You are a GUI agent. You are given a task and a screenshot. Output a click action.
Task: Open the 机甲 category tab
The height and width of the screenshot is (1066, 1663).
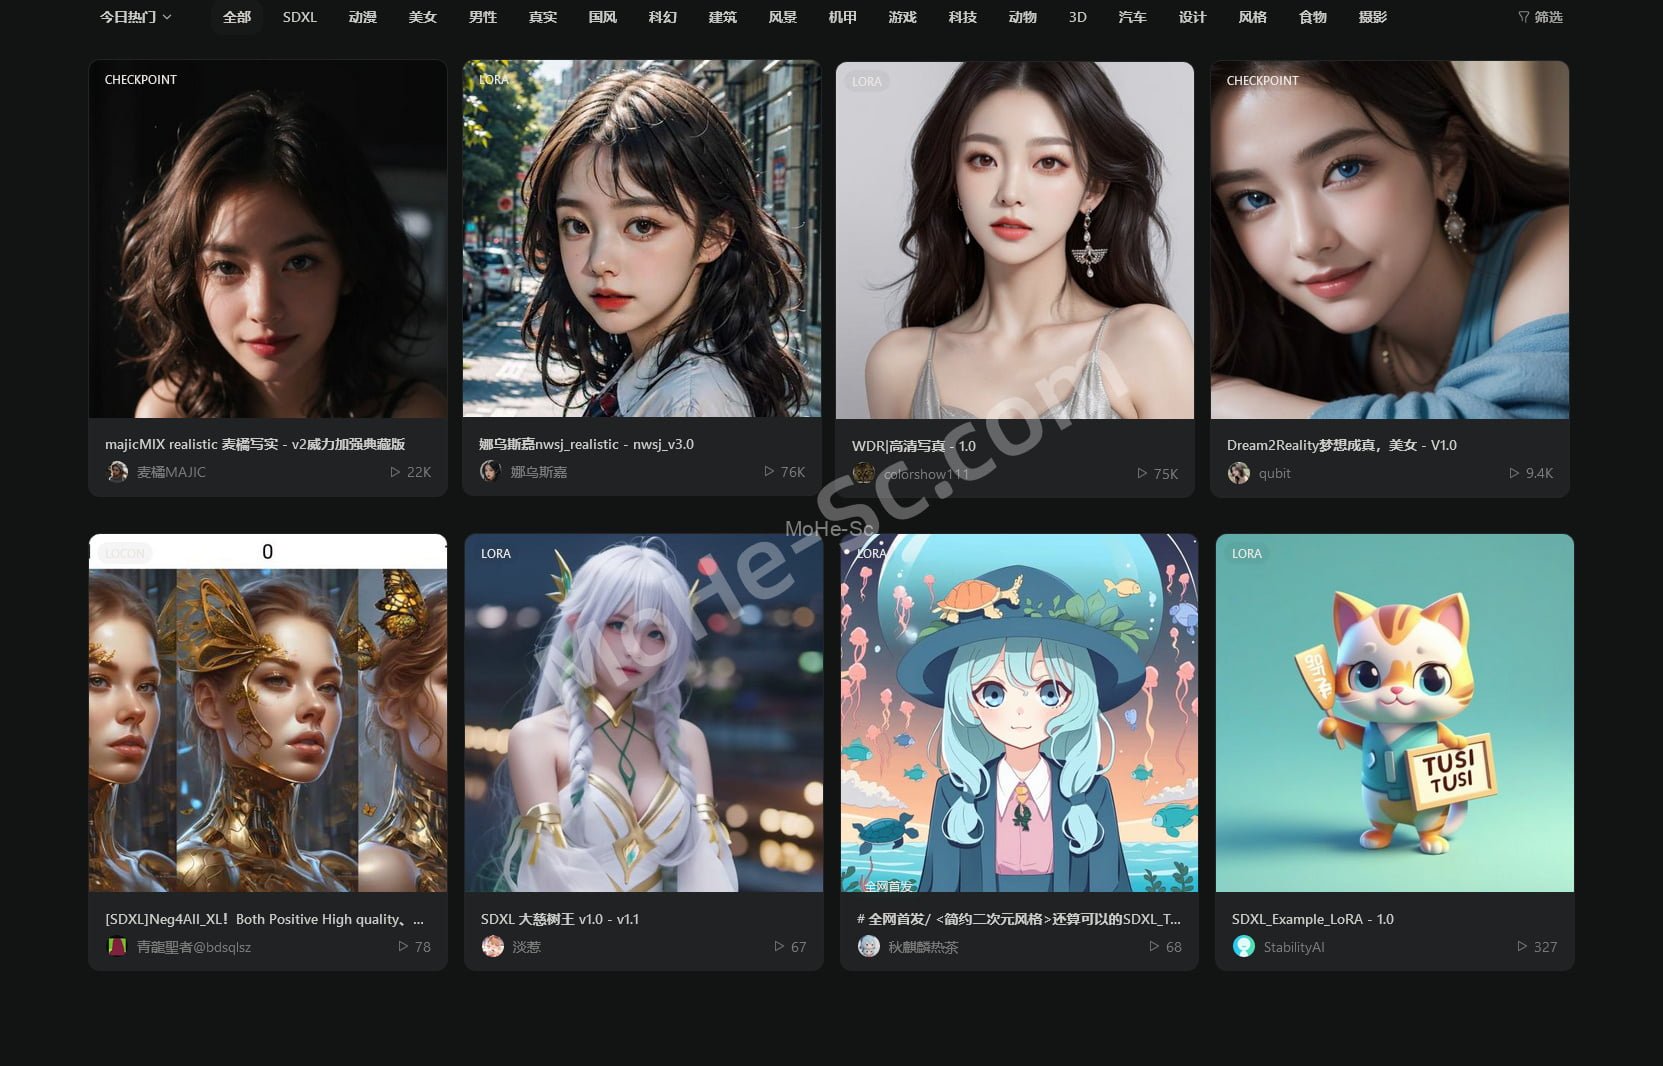coord(842,17)
